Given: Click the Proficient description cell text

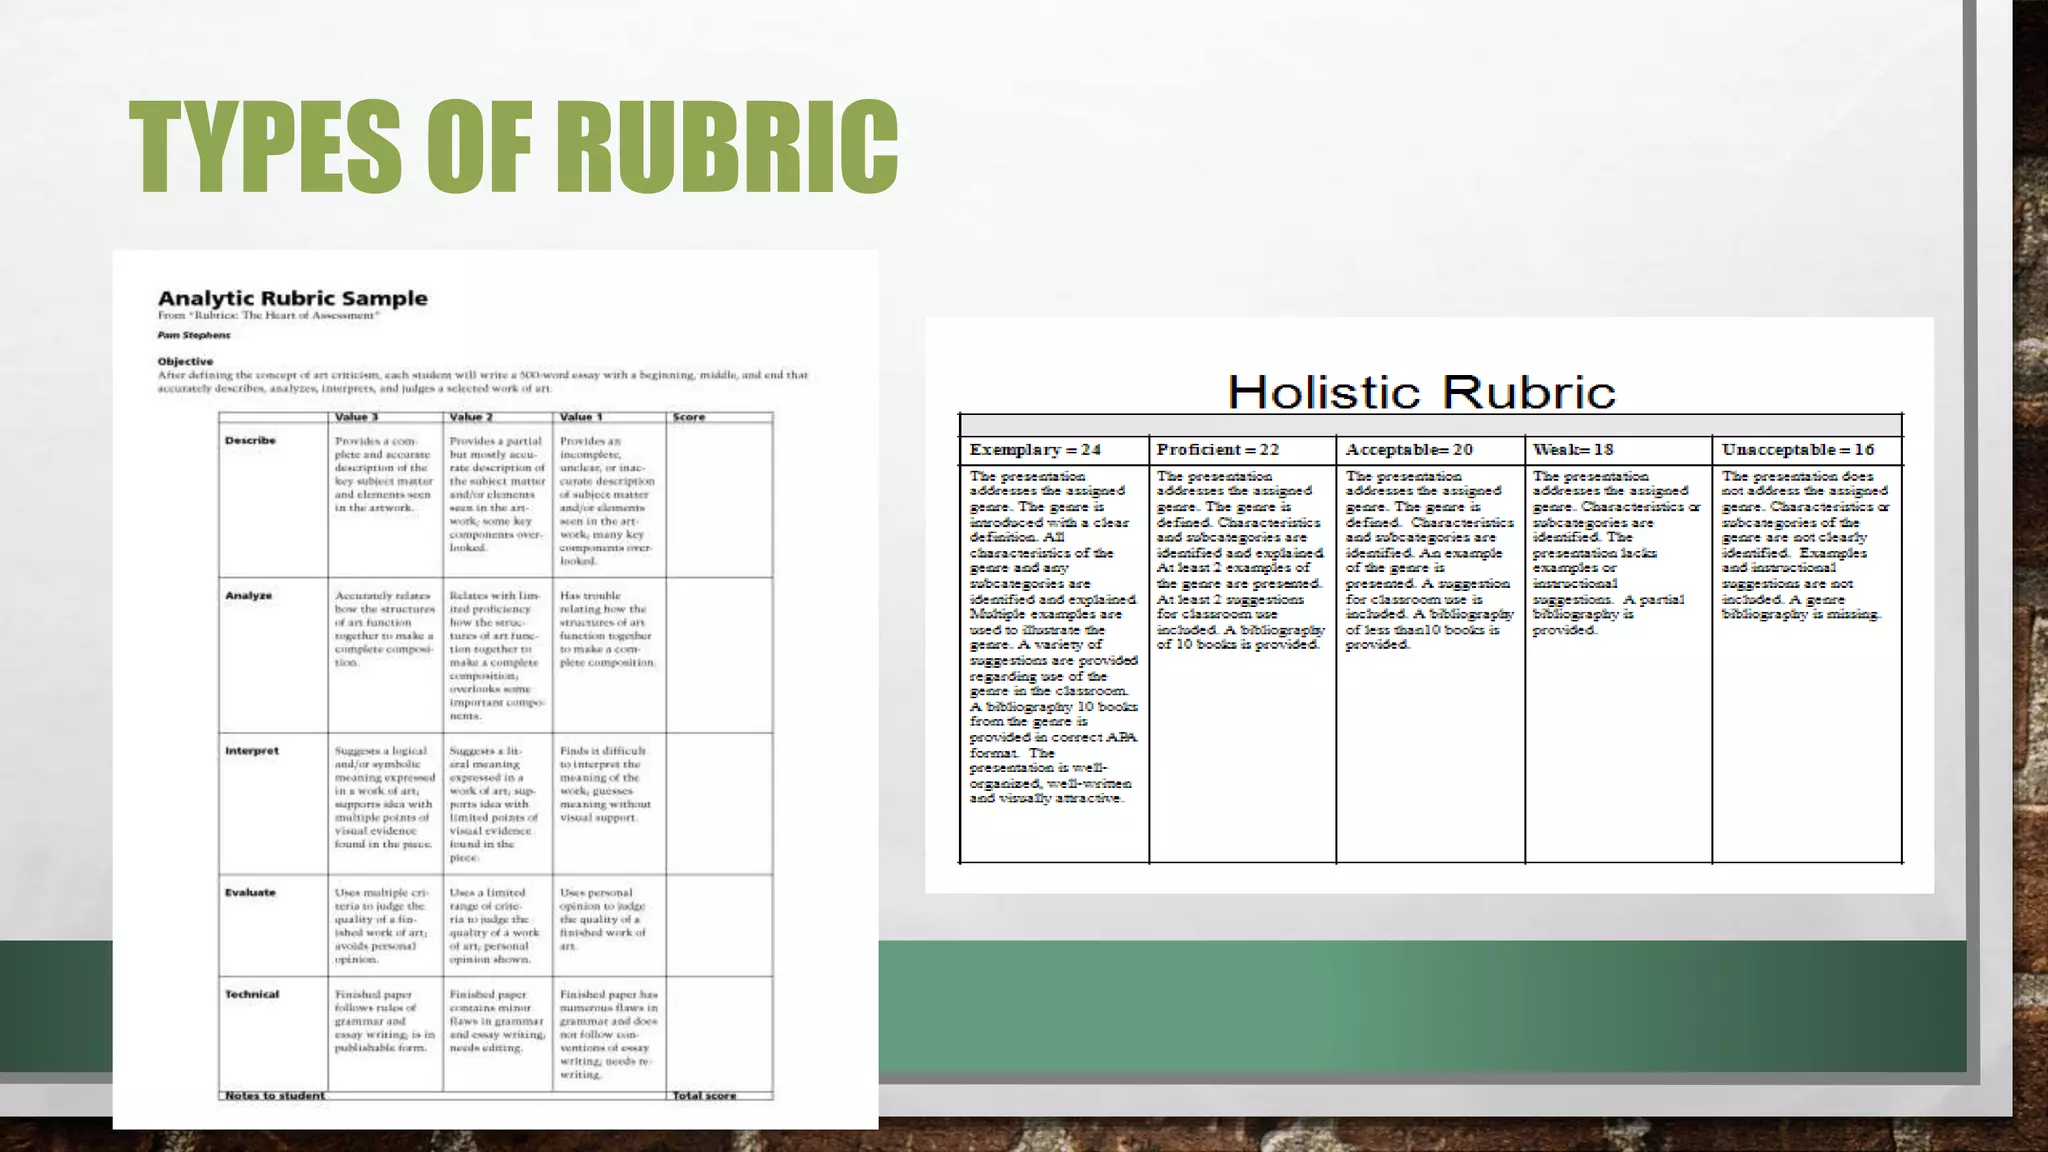Looking at the screenshot, I should click(x=1241, y=560).
